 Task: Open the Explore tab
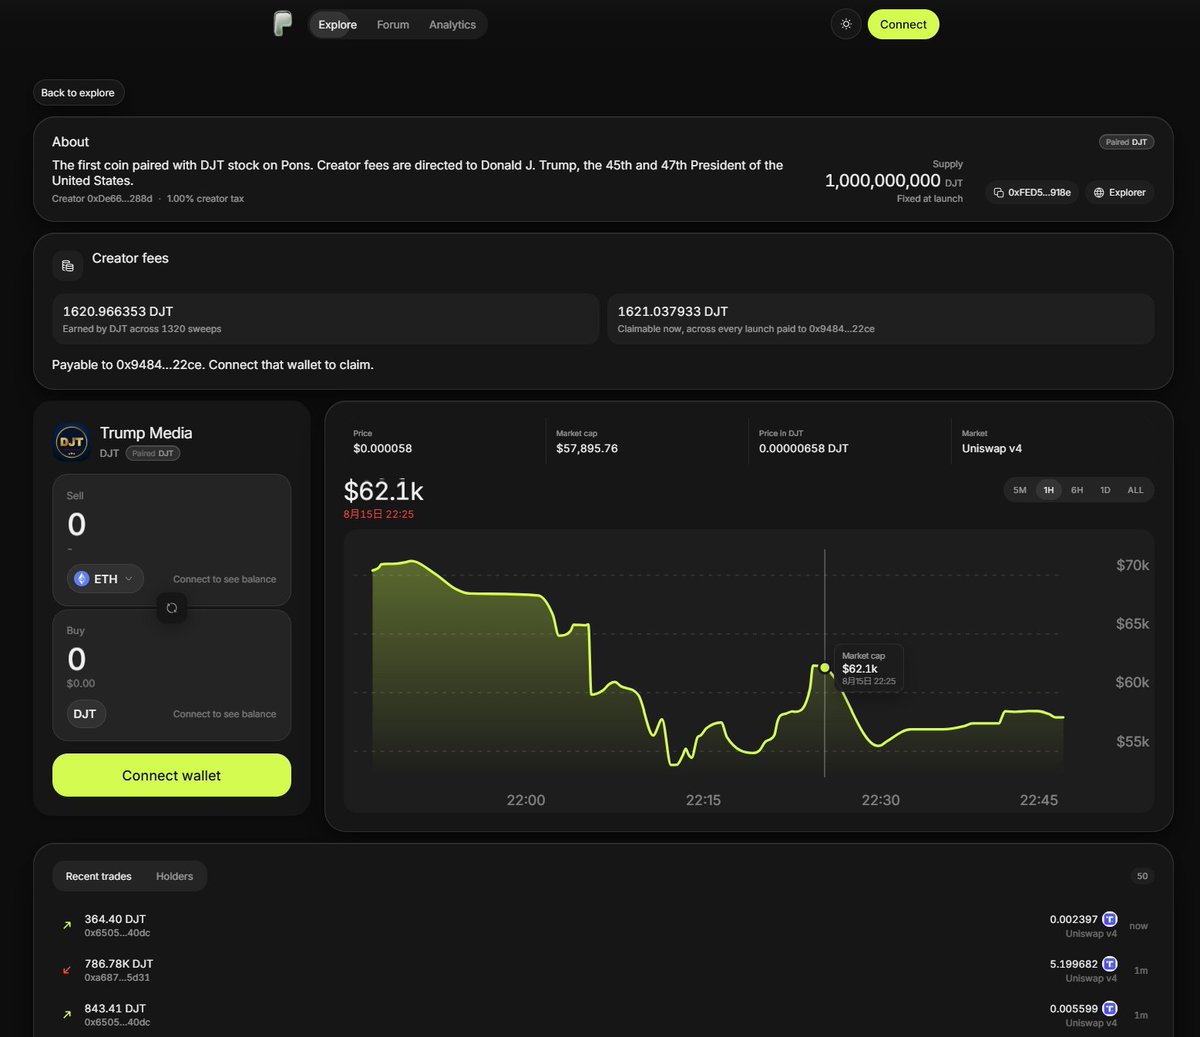pyautogui.click(x=337, y=24)
